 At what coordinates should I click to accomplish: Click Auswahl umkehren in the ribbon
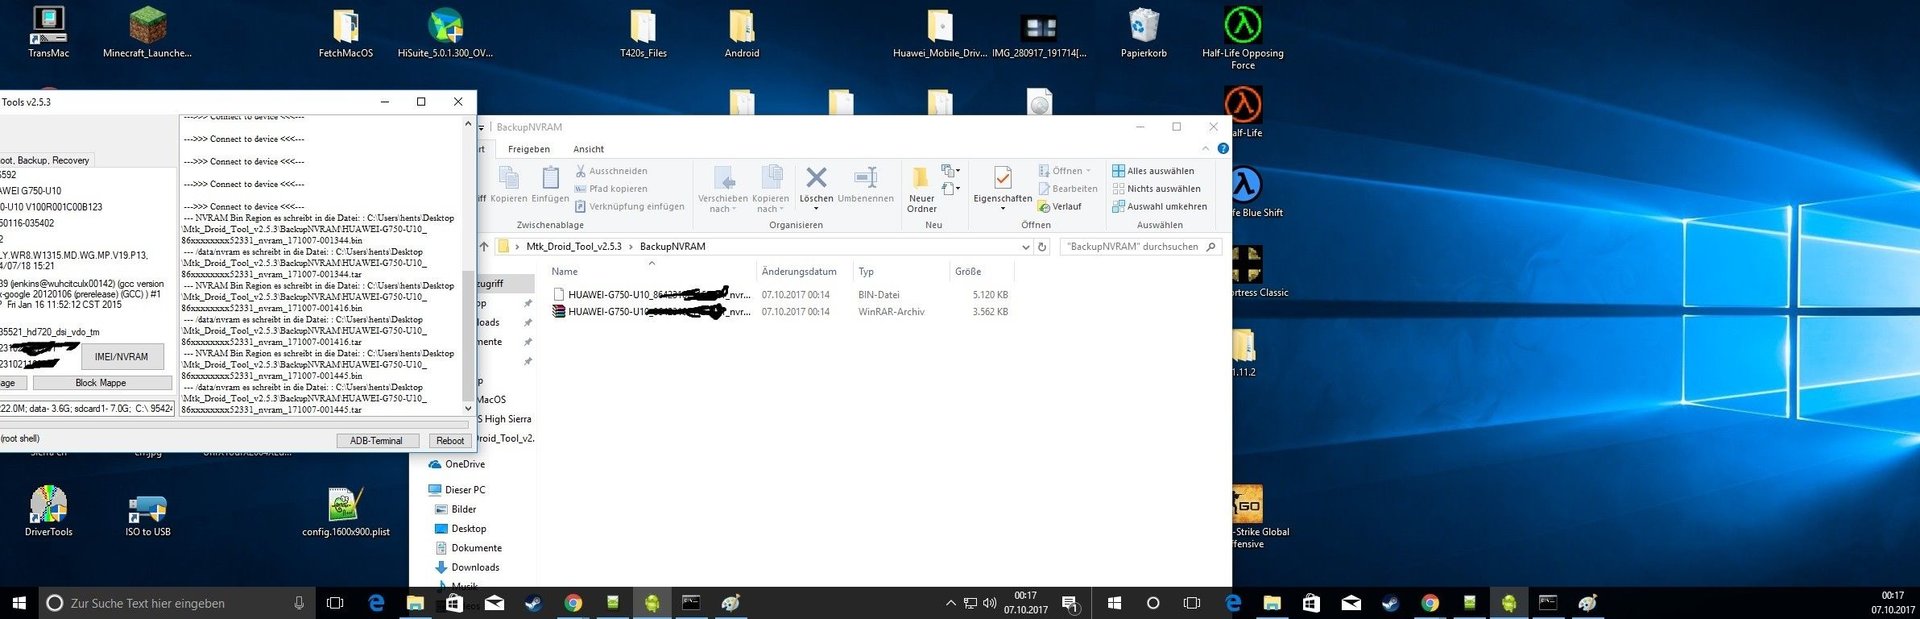click(x=1160, y=207)
